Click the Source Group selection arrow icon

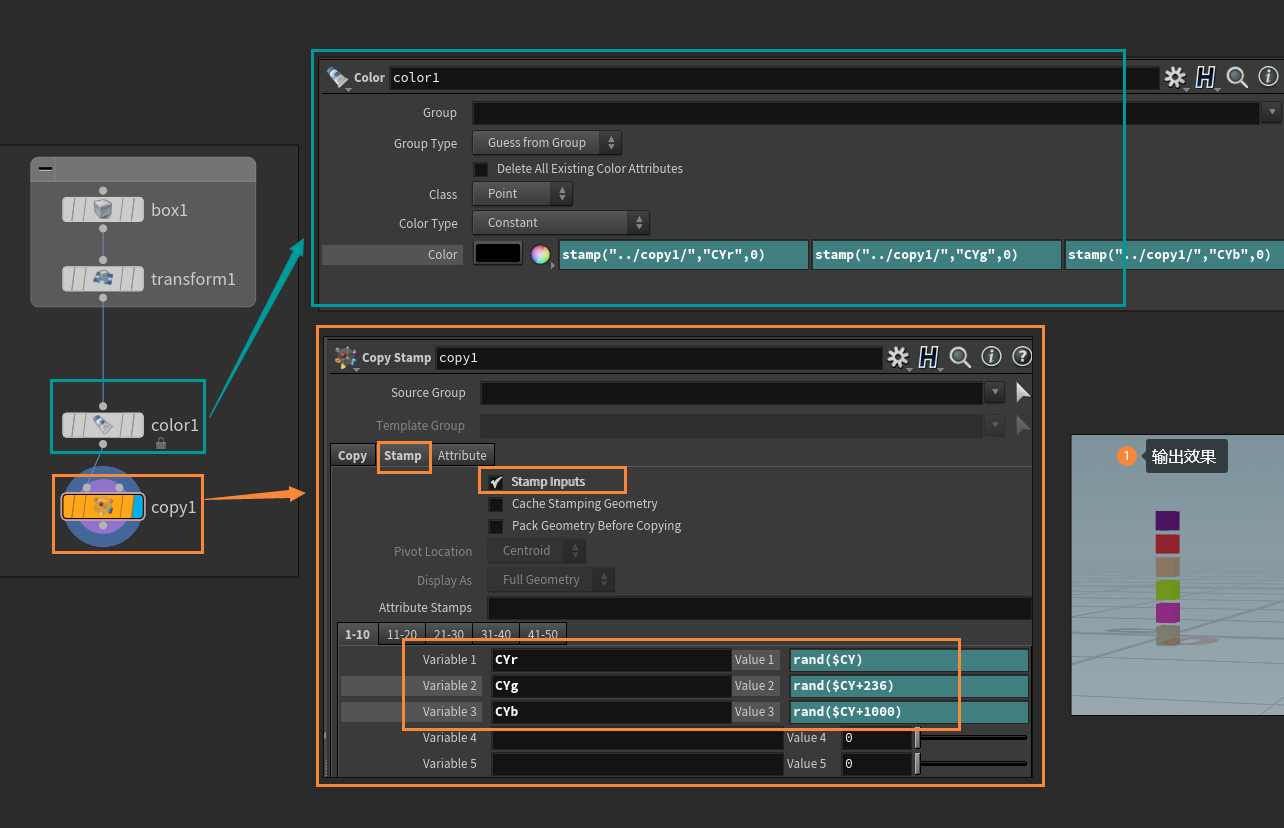[1023, 392]
